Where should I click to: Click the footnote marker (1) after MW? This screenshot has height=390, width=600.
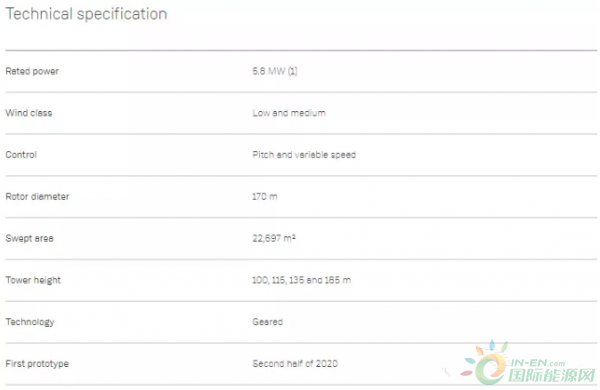292,71
